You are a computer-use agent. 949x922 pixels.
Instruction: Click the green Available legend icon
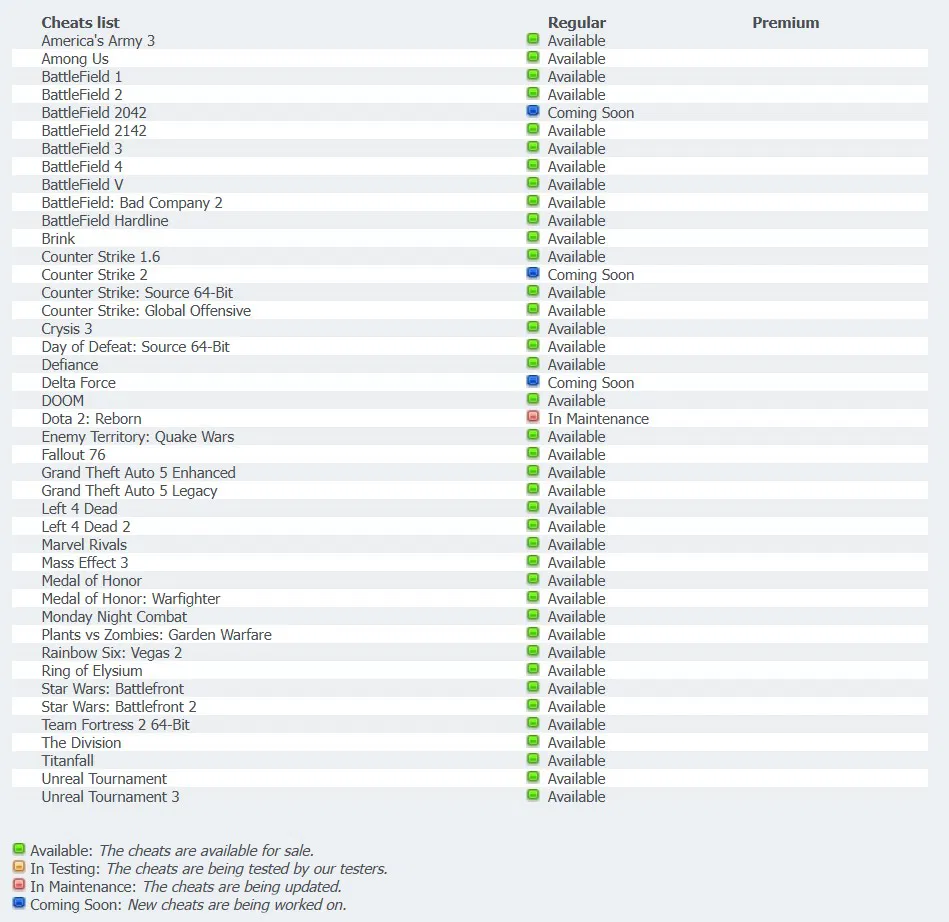coord(19,849)
